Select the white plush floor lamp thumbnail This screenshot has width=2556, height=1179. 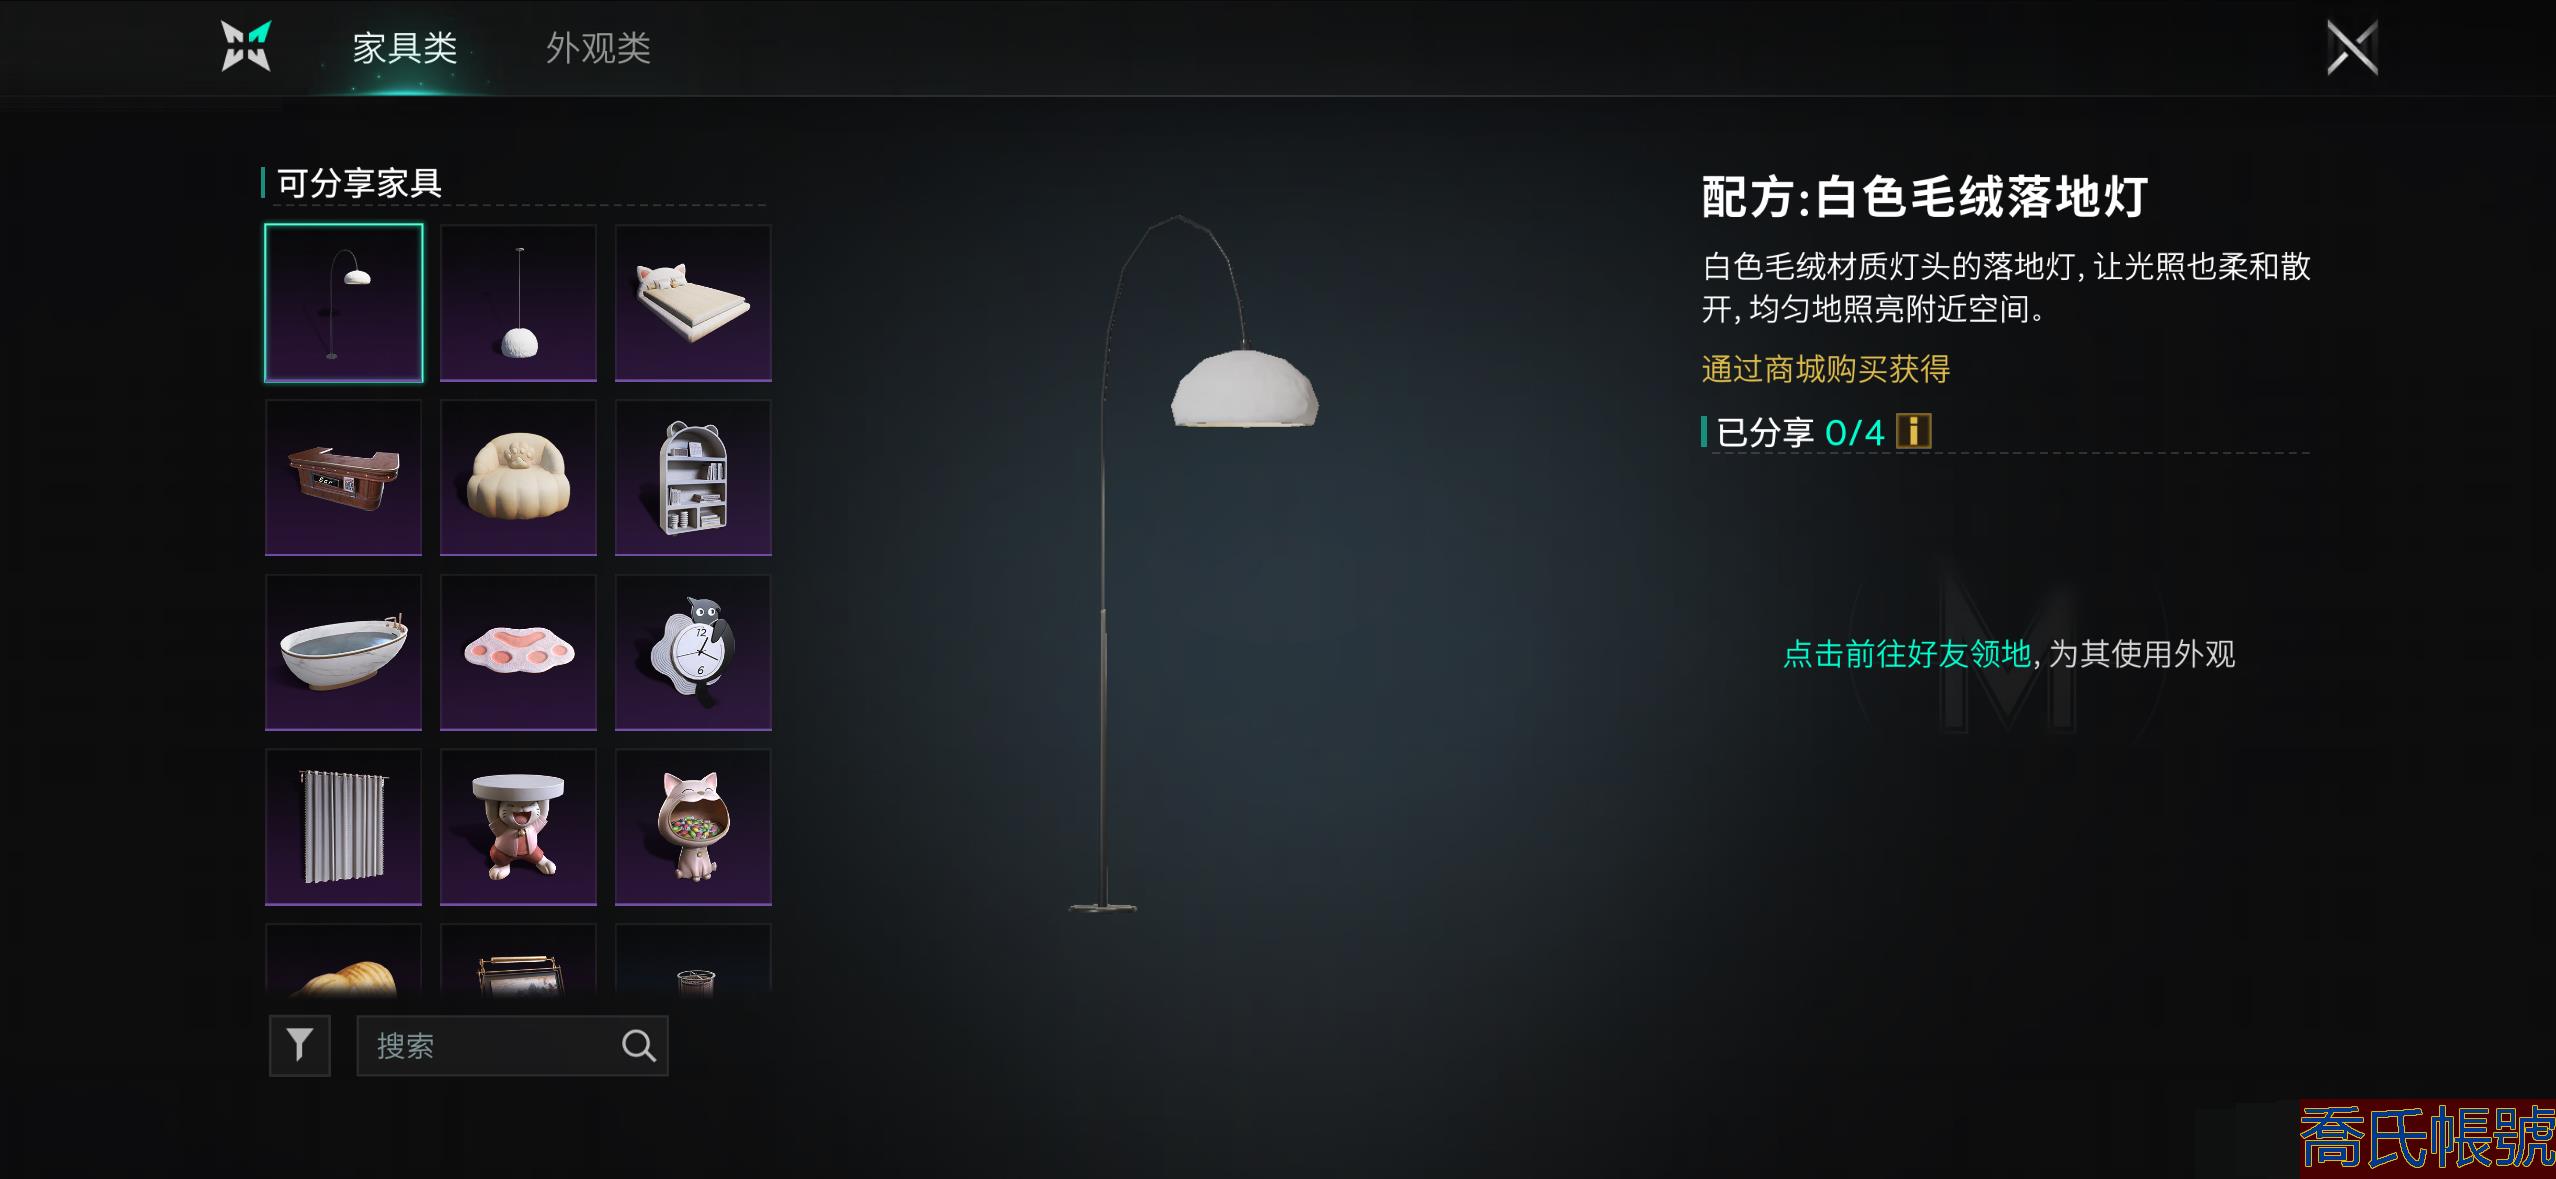point(344,303)
